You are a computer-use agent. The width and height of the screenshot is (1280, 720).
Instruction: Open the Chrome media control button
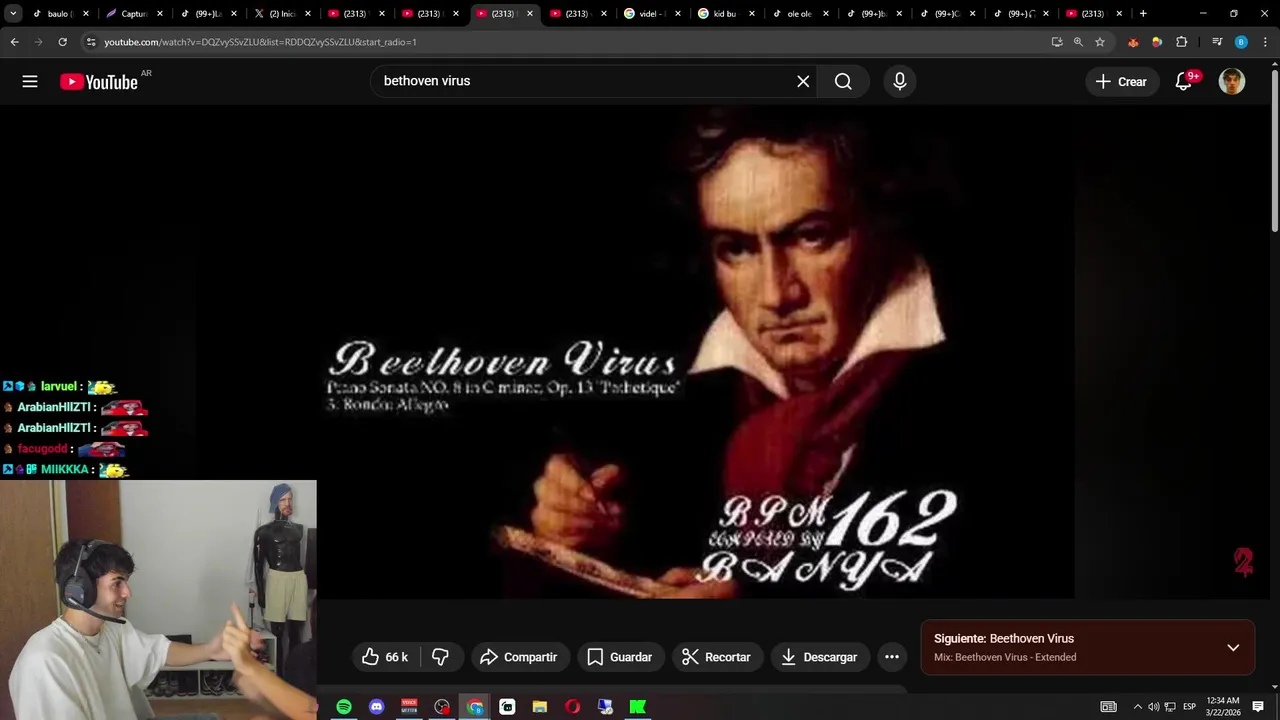1217,42
